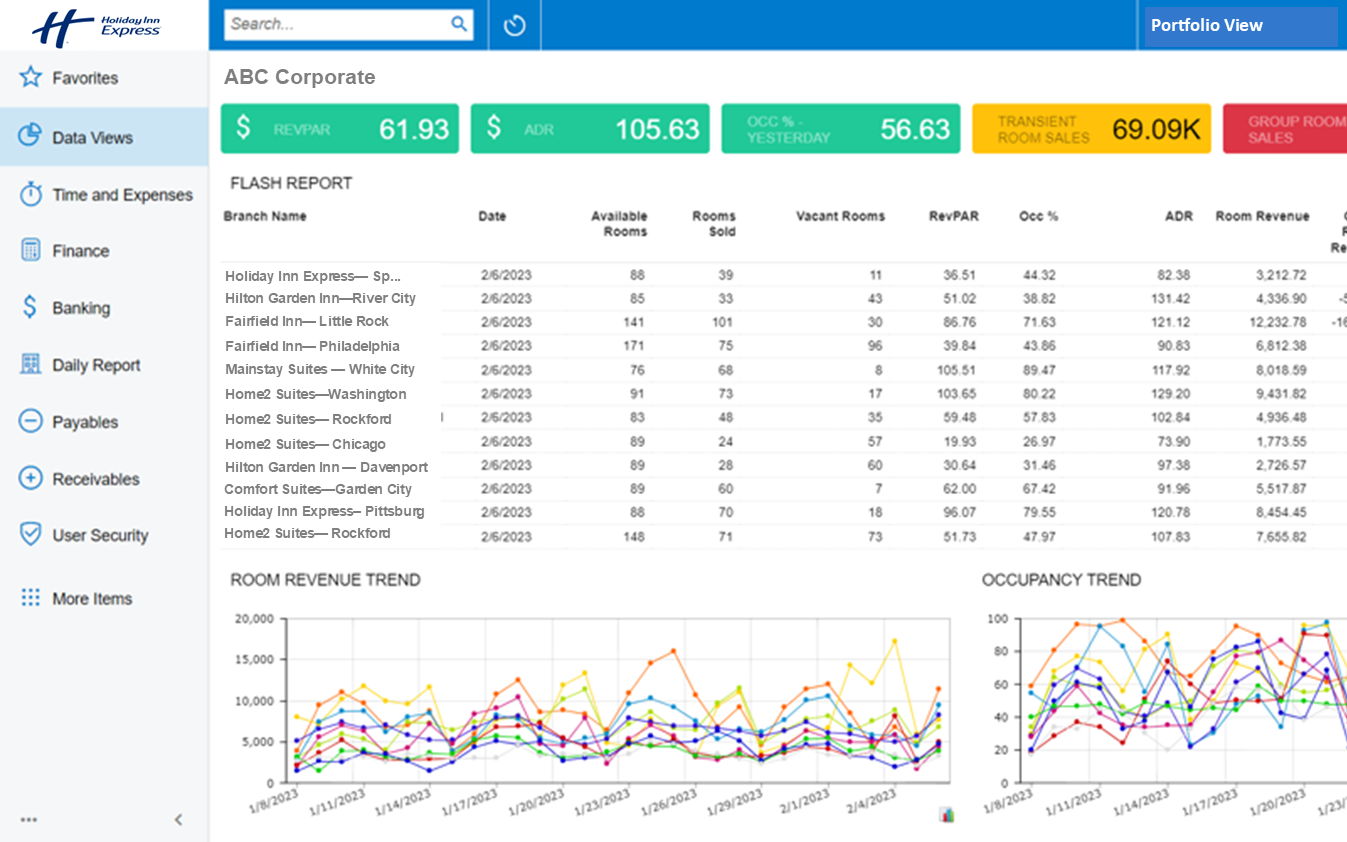This screenshot has height=842, width=1347.
Task: Open the Daily Report building icon
Action: tap(31, 364)
